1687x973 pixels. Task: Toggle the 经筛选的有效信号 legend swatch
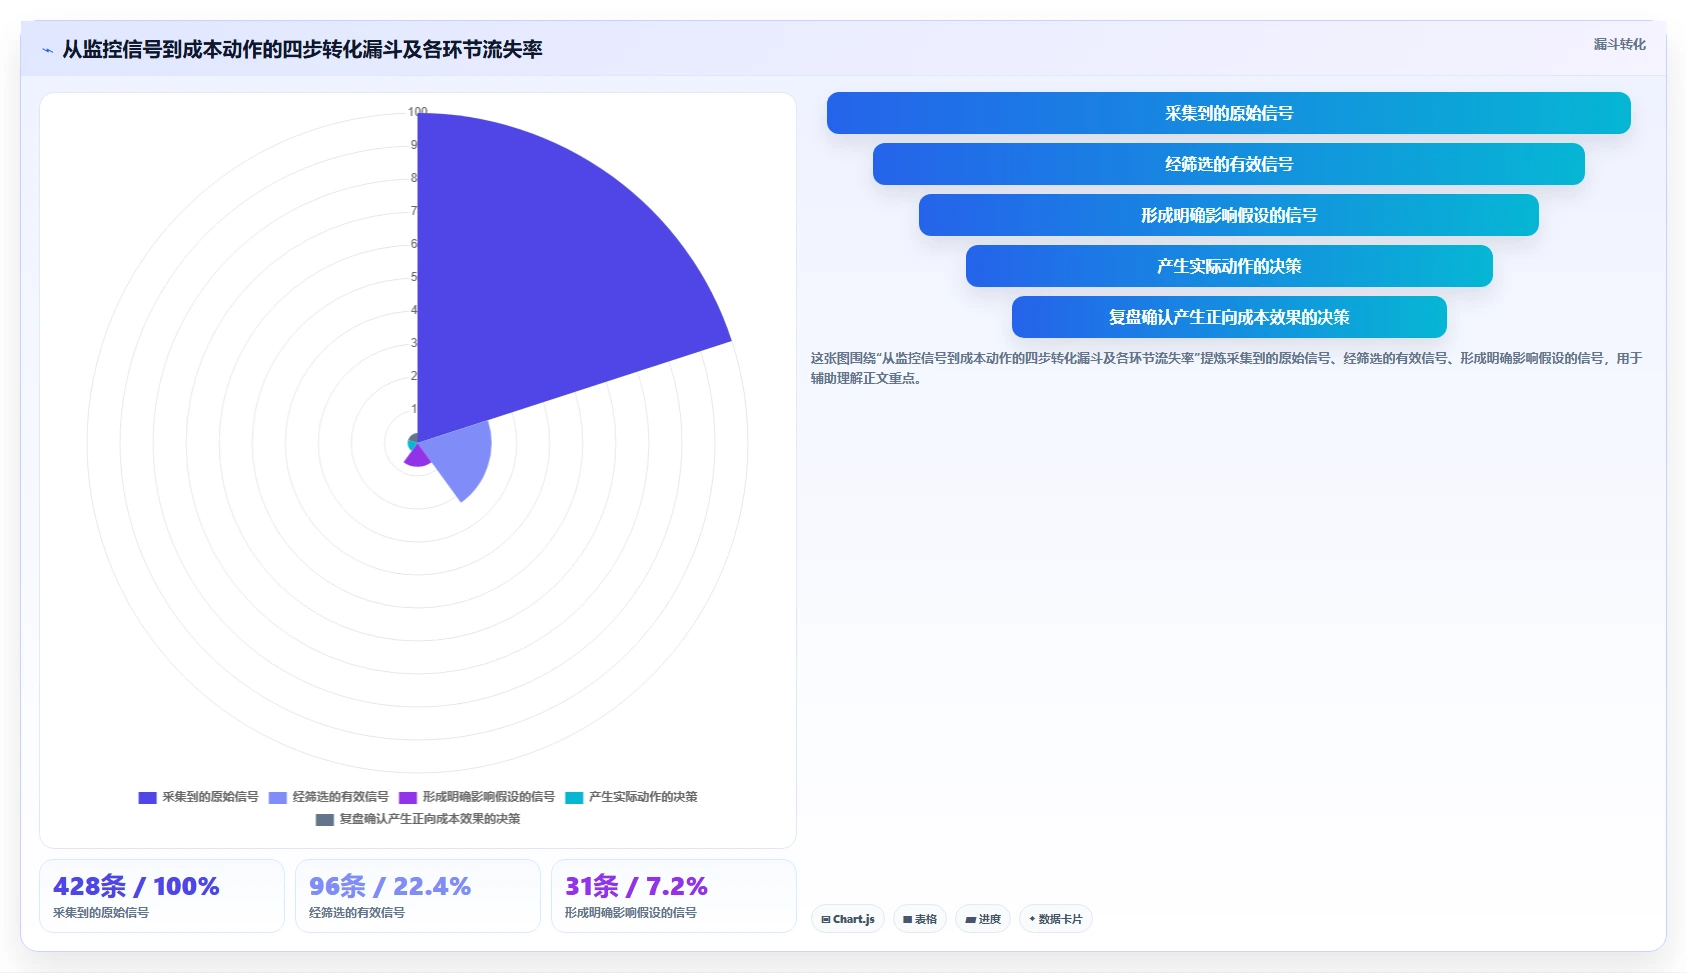[x=277, y=797]
